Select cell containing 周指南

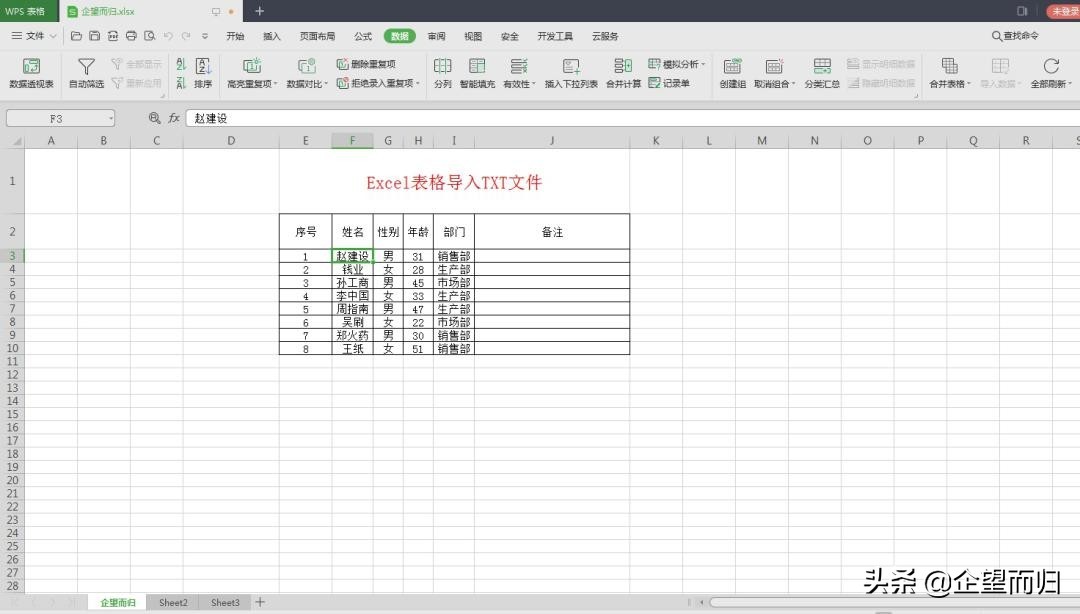pyautogui.click(x=352, y=309)
